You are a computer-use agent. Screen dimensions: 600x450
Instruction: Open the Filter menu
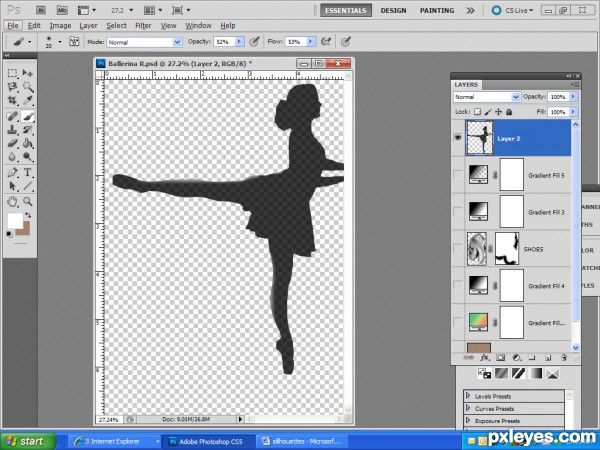(x=143, y=26)
